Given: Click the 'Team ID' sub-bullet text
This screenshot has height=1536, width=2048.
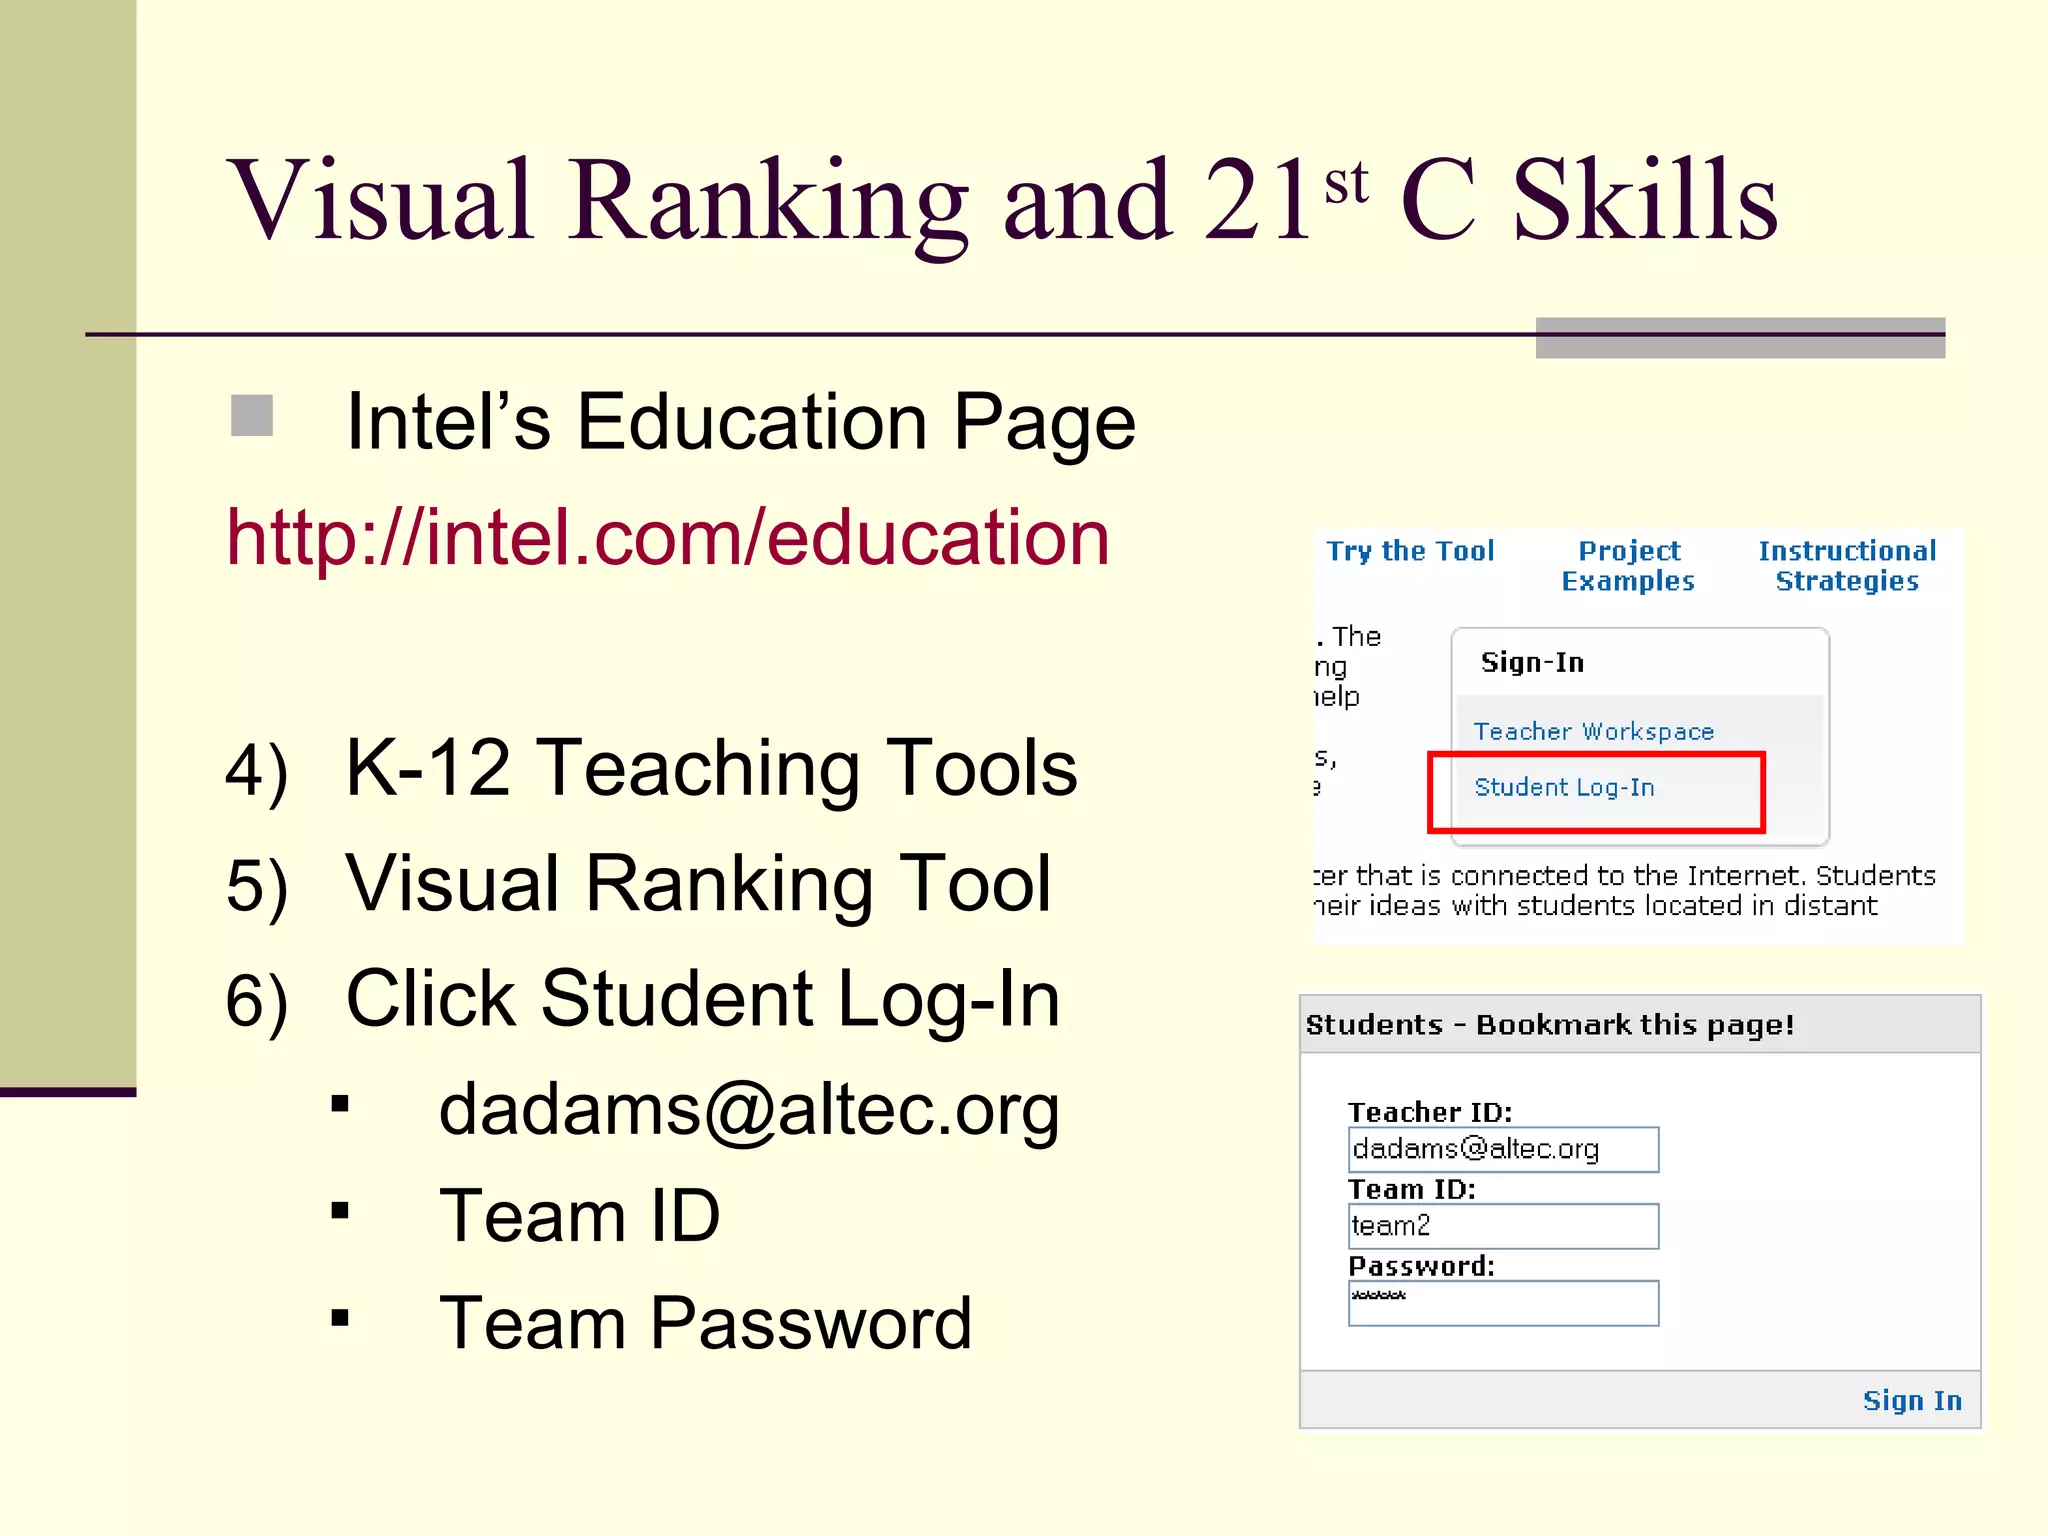Looking at the screenshot, I should (x=579, y=1216).
